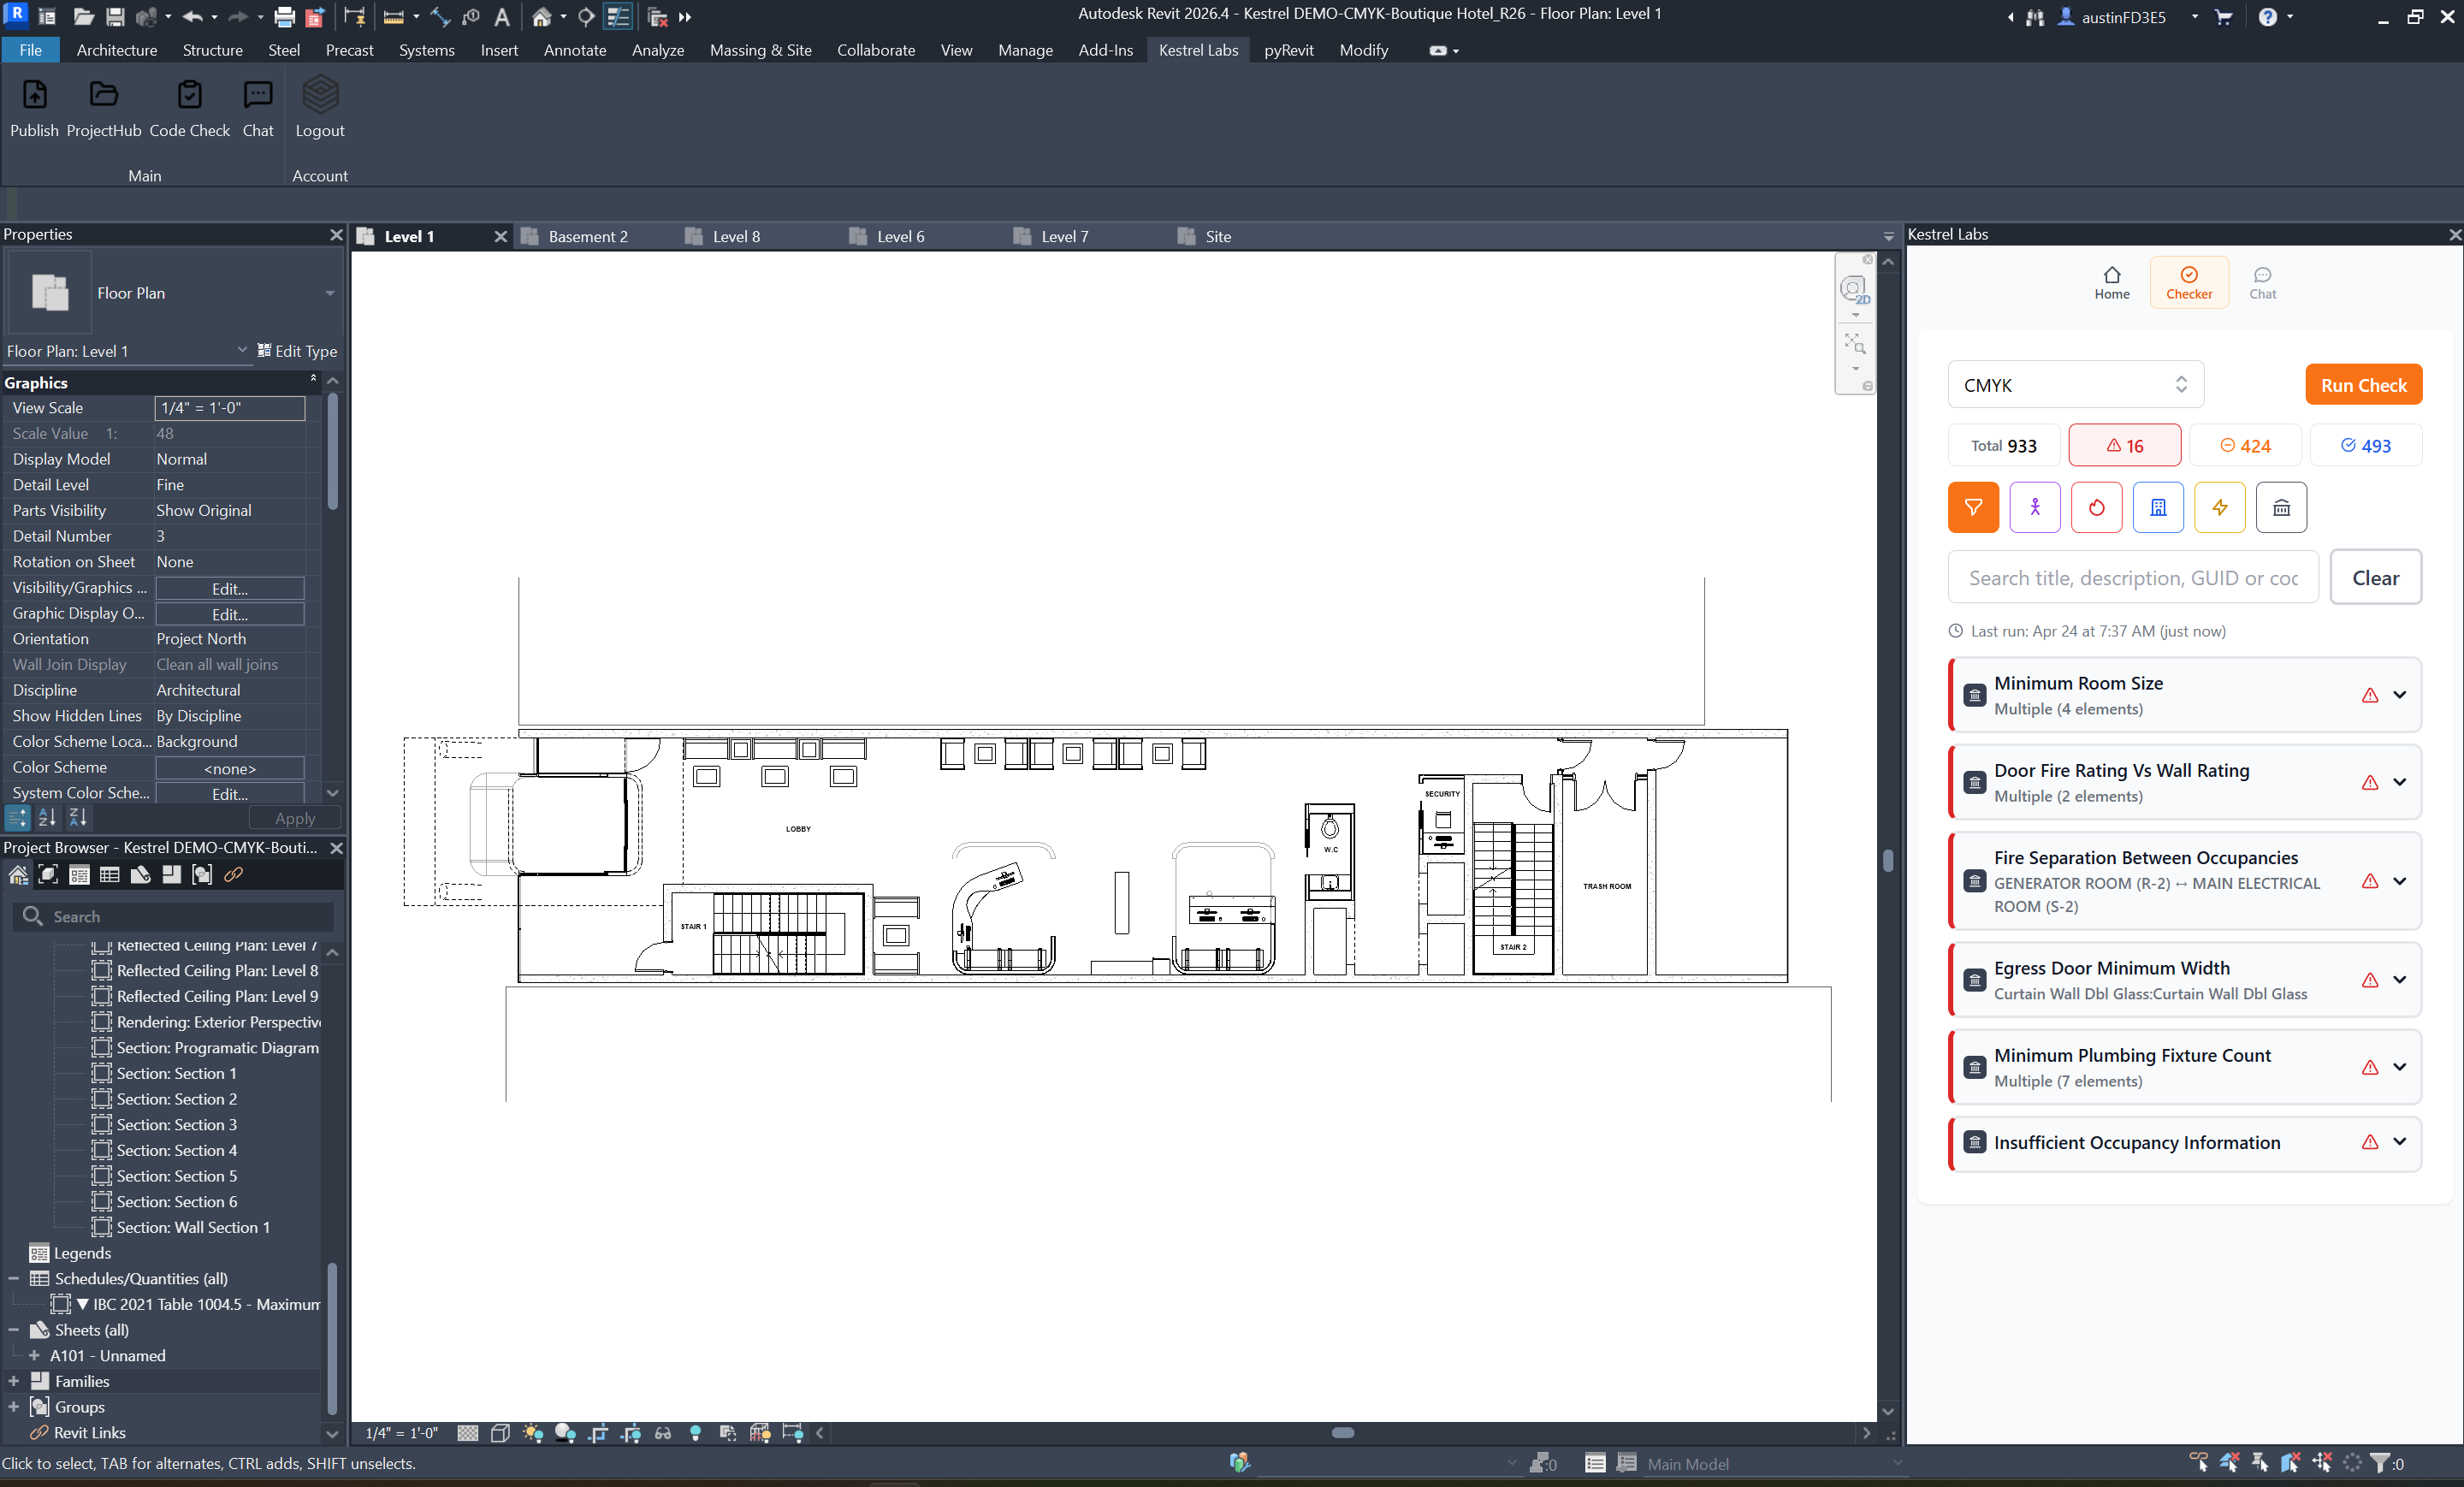This screenshot has width=2464, height=1487.
Task: Expand the Minimum Plumbing Fixture Count card
Action: (x=2399, y=1067)
